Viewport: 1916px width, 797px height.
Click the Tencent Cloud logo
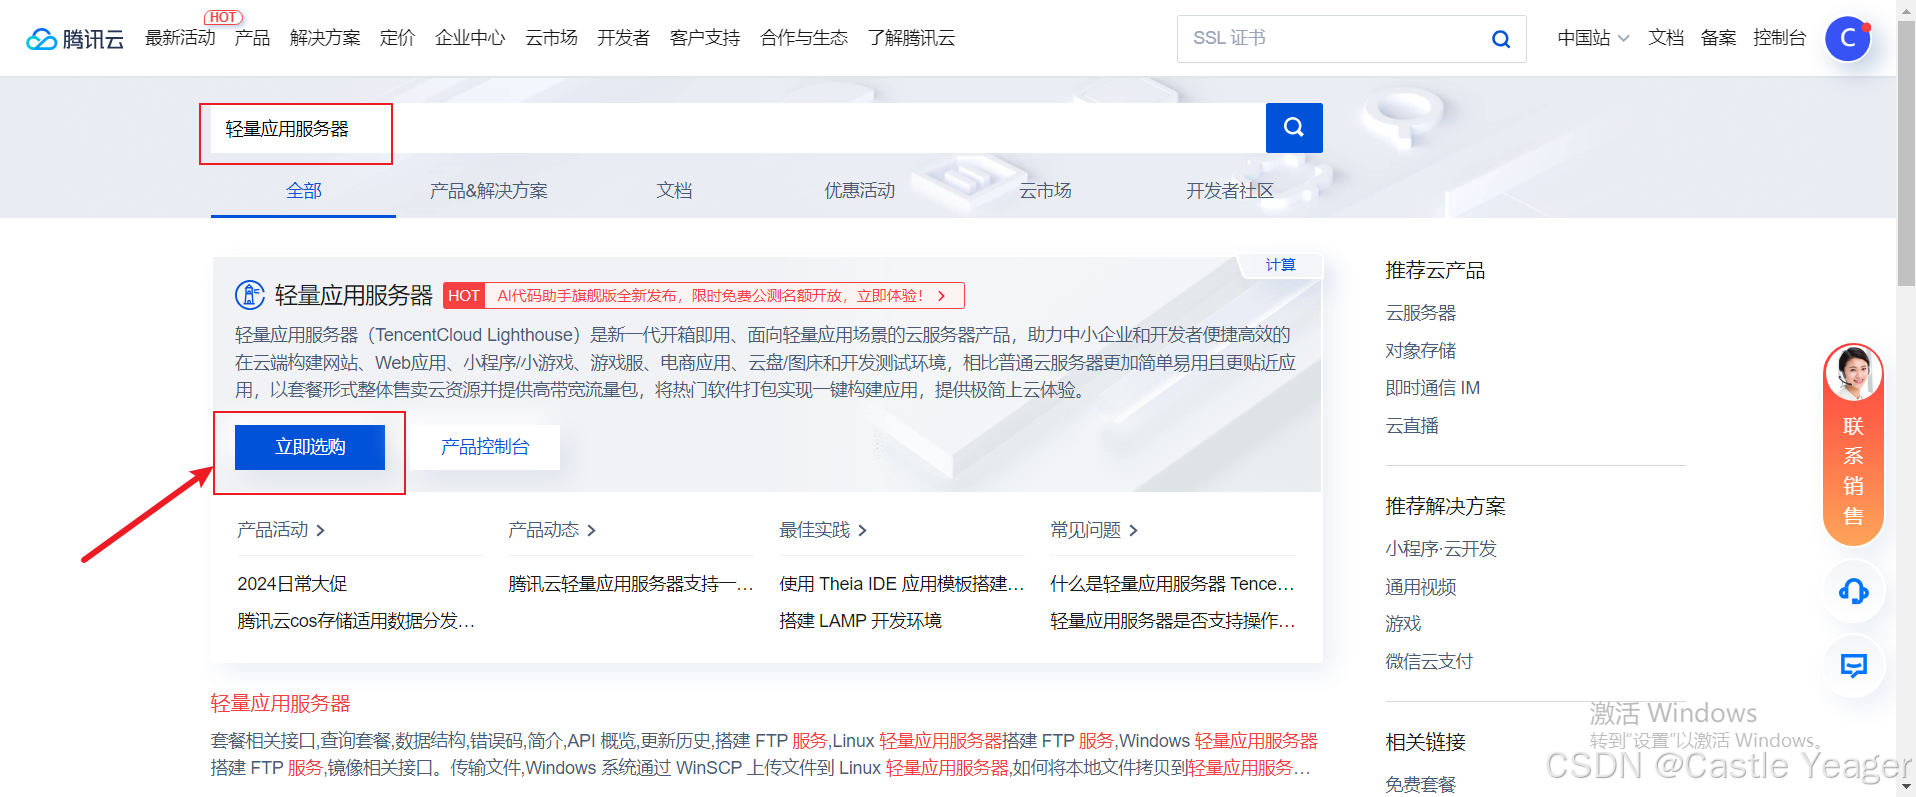tap(75, 39)
